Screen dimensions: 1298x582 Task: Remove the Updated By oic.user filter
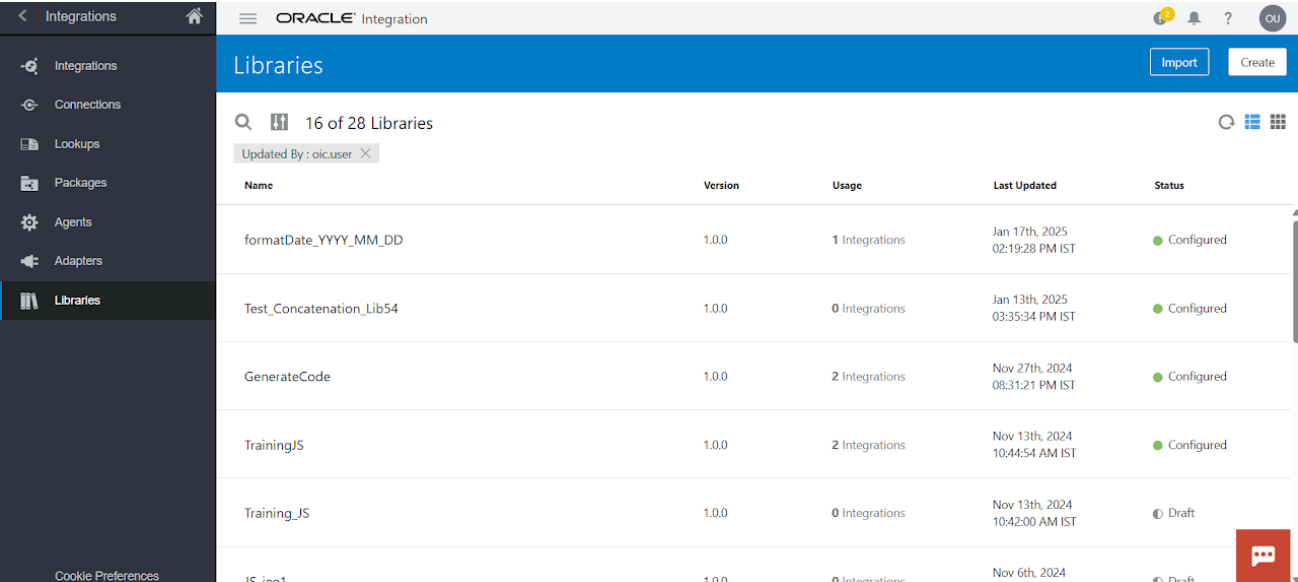point(366,154)
